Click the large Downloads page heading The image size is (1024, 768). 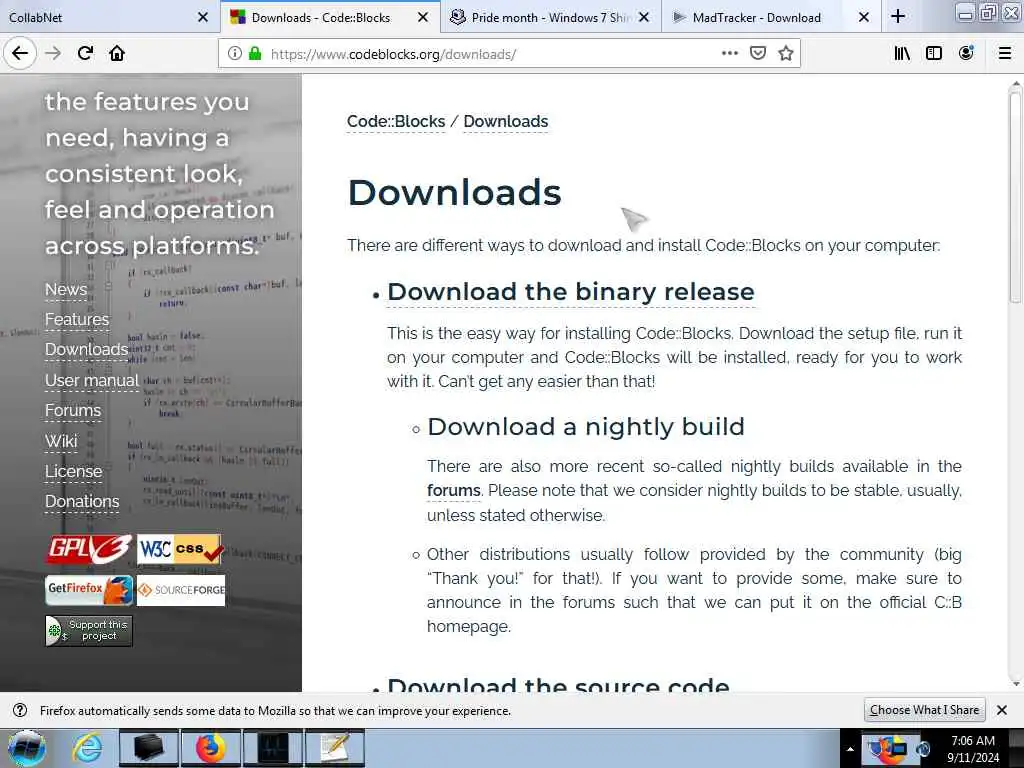pos(455,193)
